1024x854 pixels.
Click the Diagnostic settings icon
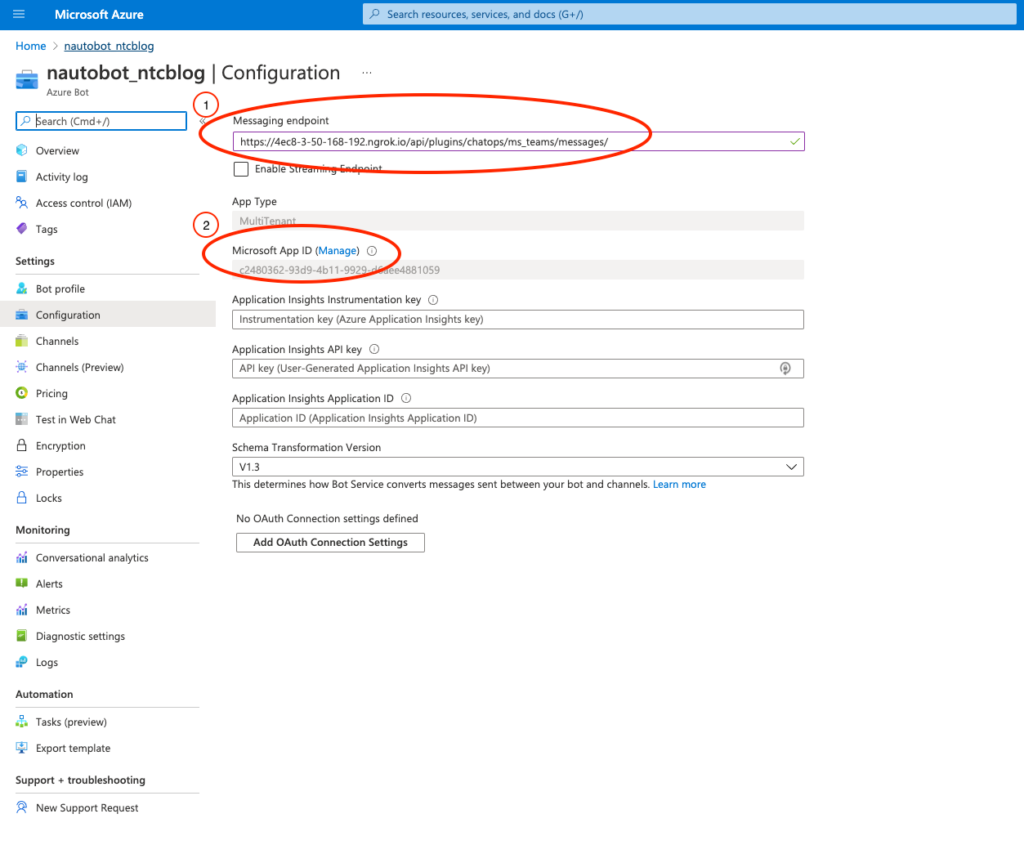[22, 636]
